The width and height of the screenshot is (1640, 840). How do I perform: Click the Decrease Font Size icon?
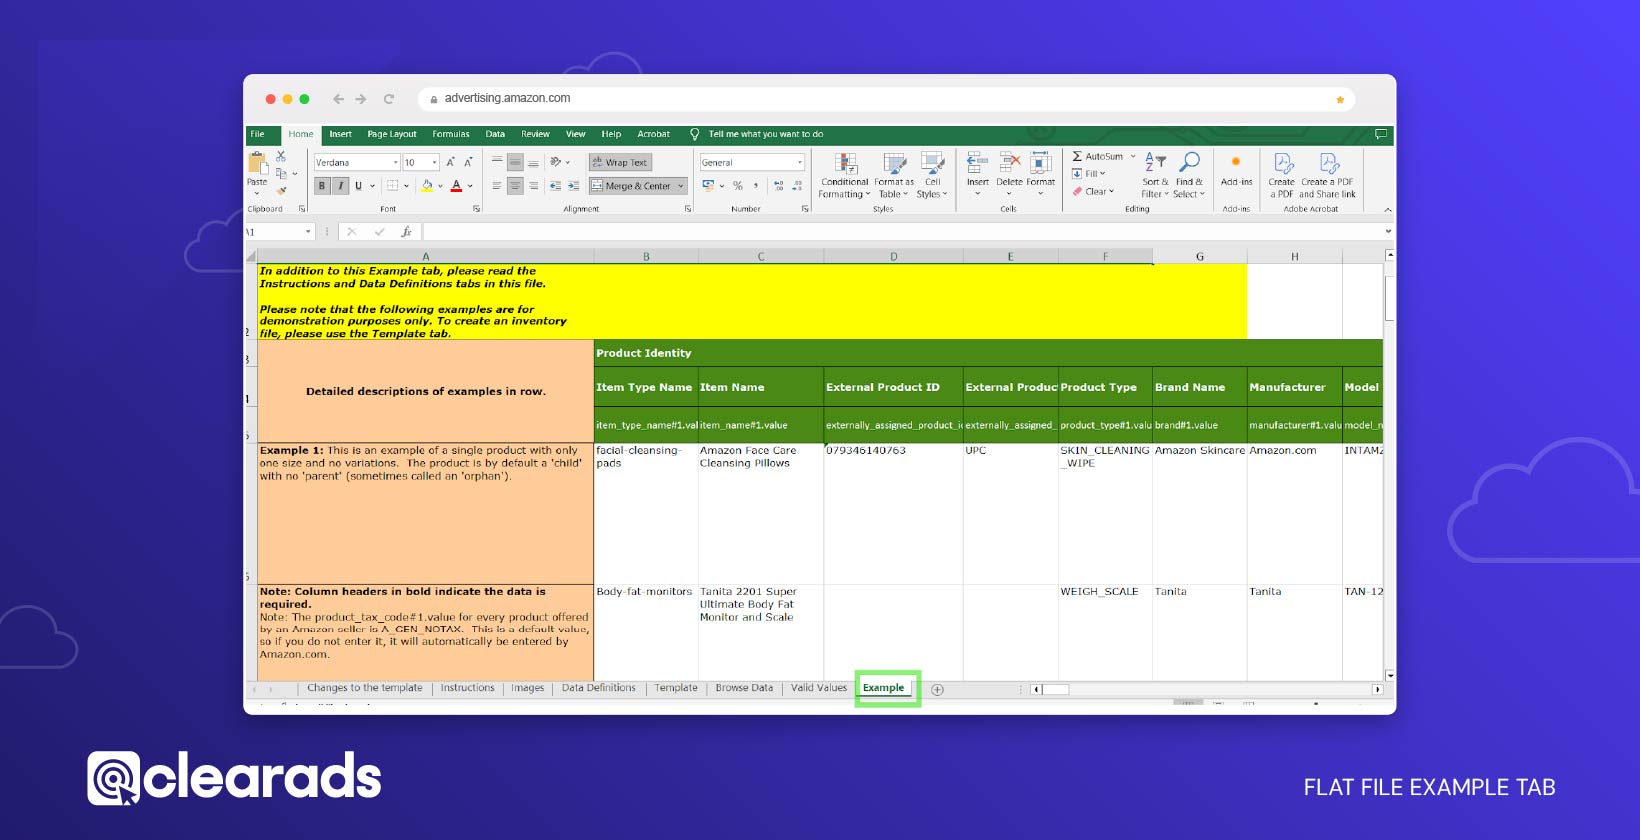tap(467, 162)
